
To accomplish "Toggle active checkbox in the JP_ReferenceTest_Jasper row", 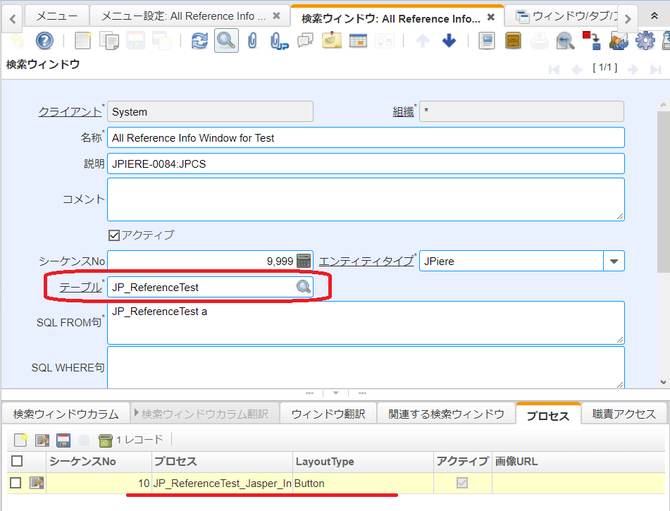I will click(462, 483).
